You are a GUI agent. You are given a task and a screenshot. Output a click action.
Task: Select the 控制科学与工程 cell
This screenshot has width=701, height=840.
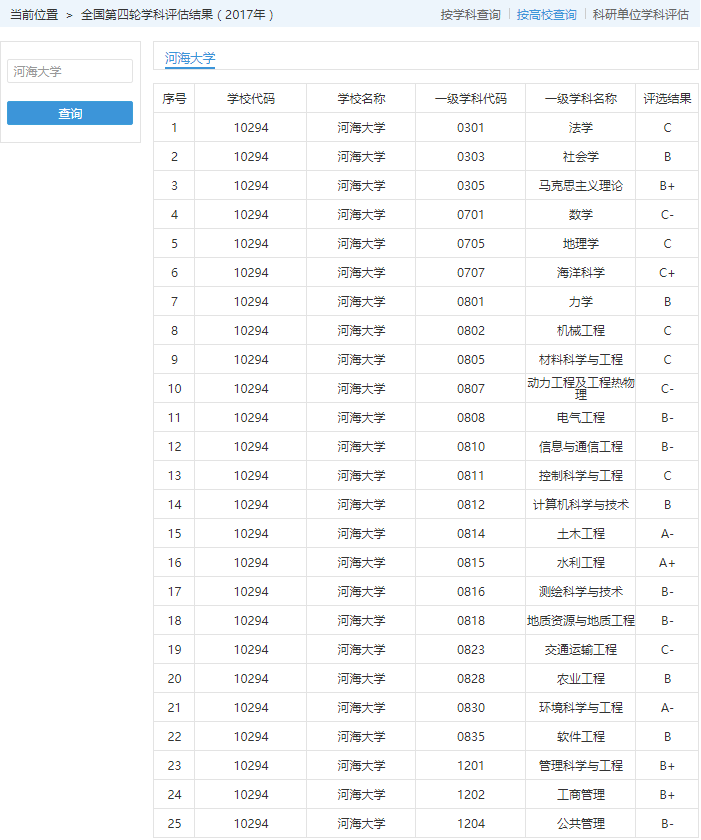581,475
